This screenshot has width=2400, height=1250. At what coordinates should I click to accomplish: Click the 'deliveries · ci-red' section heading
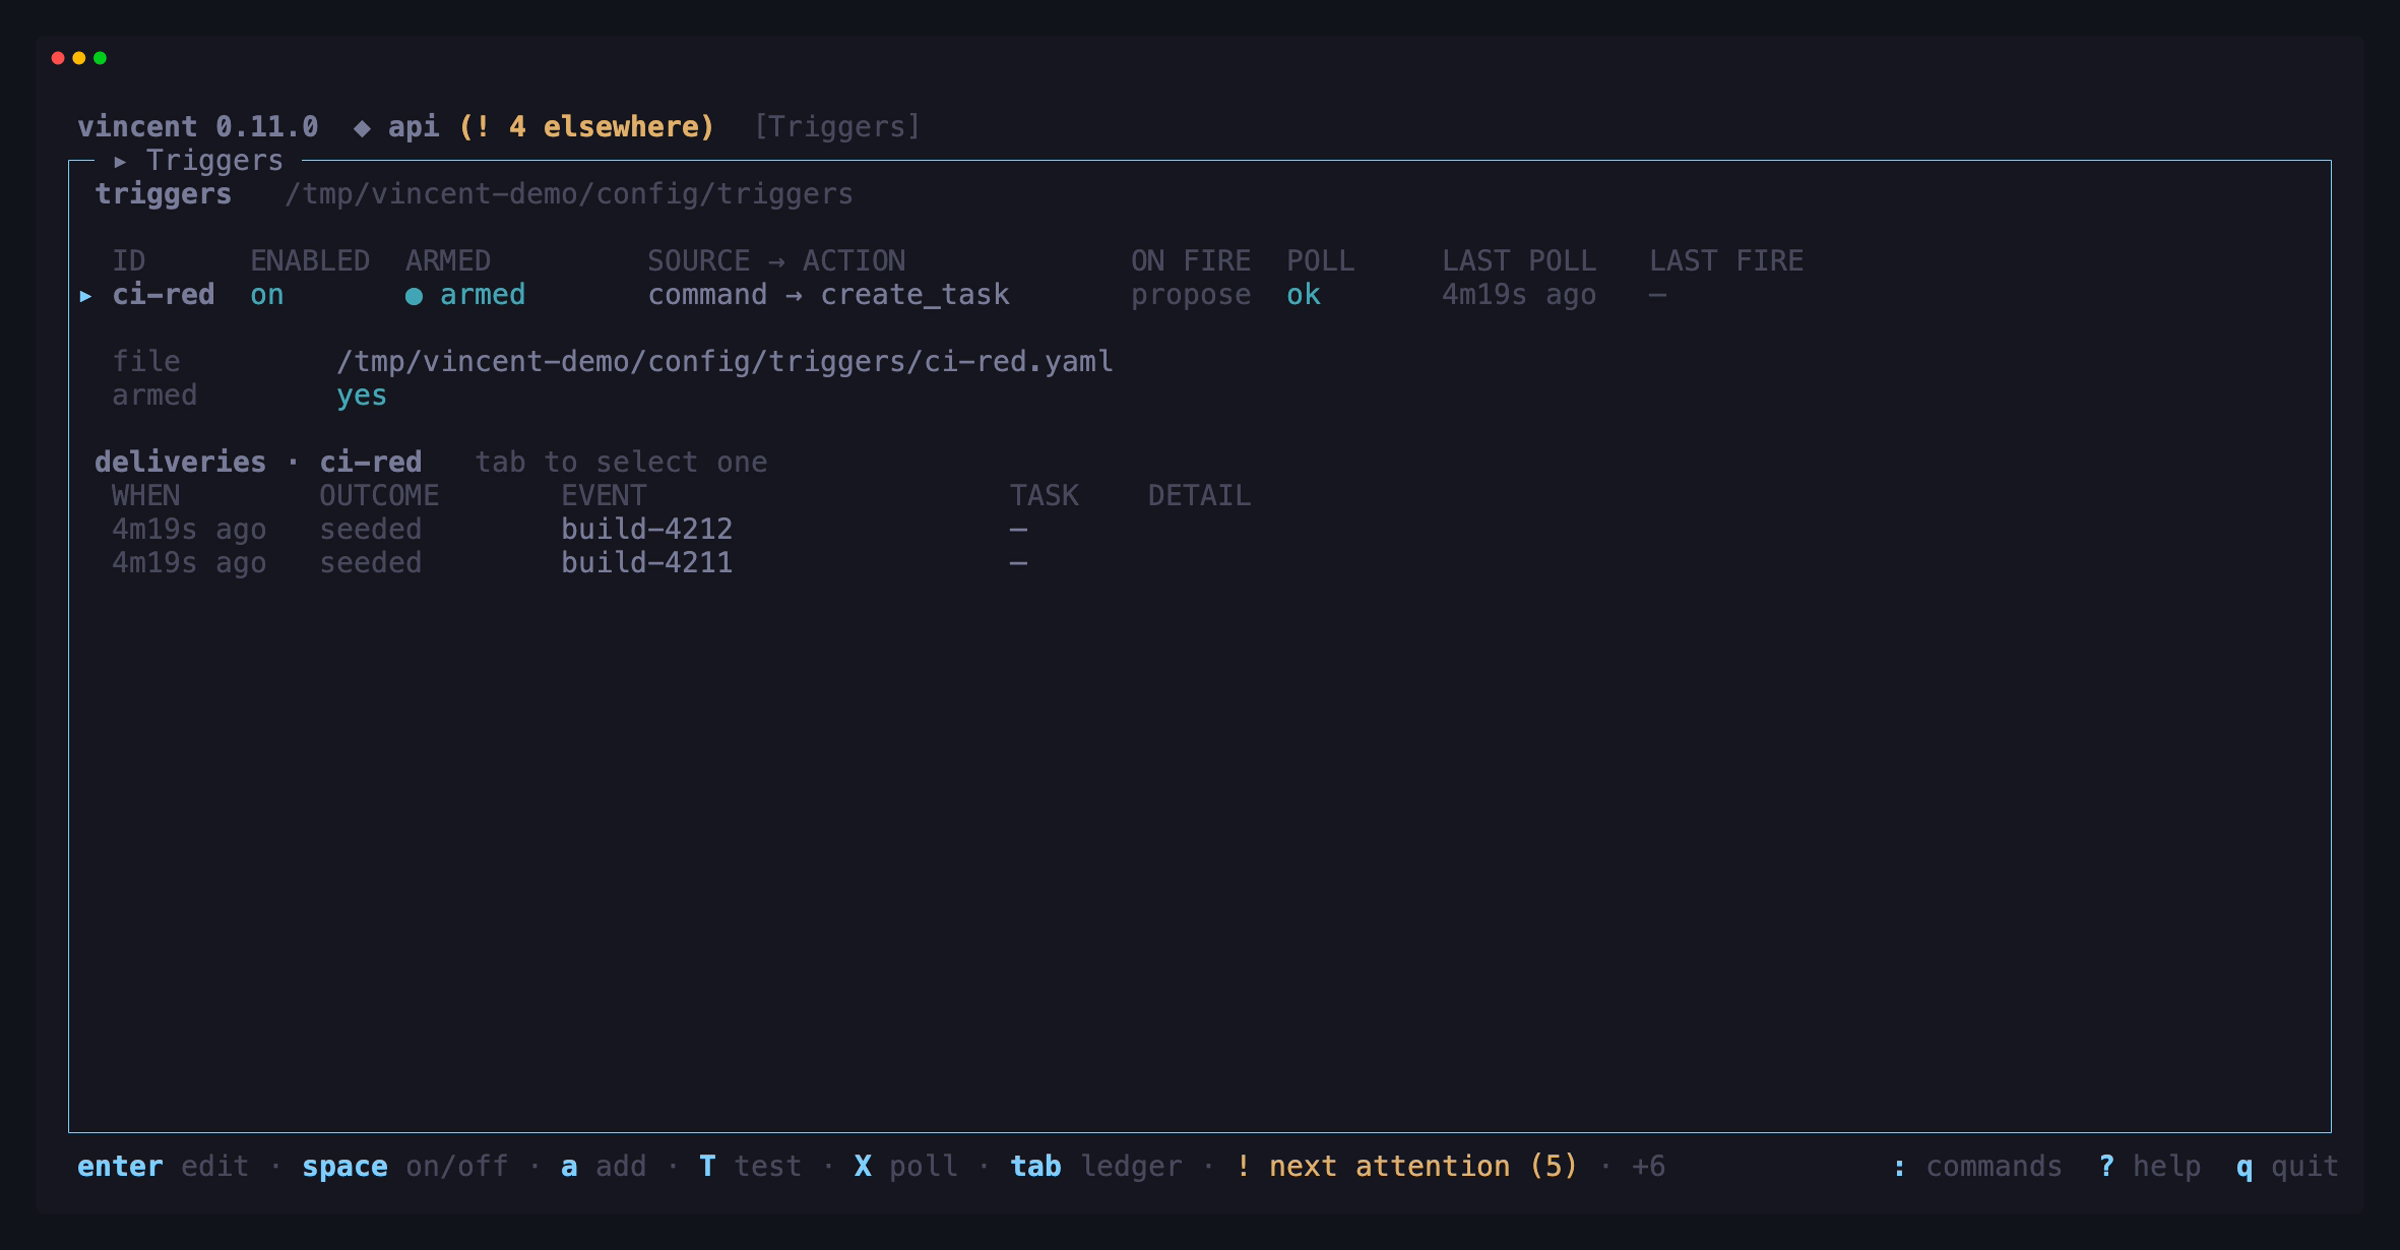point(258,462)
